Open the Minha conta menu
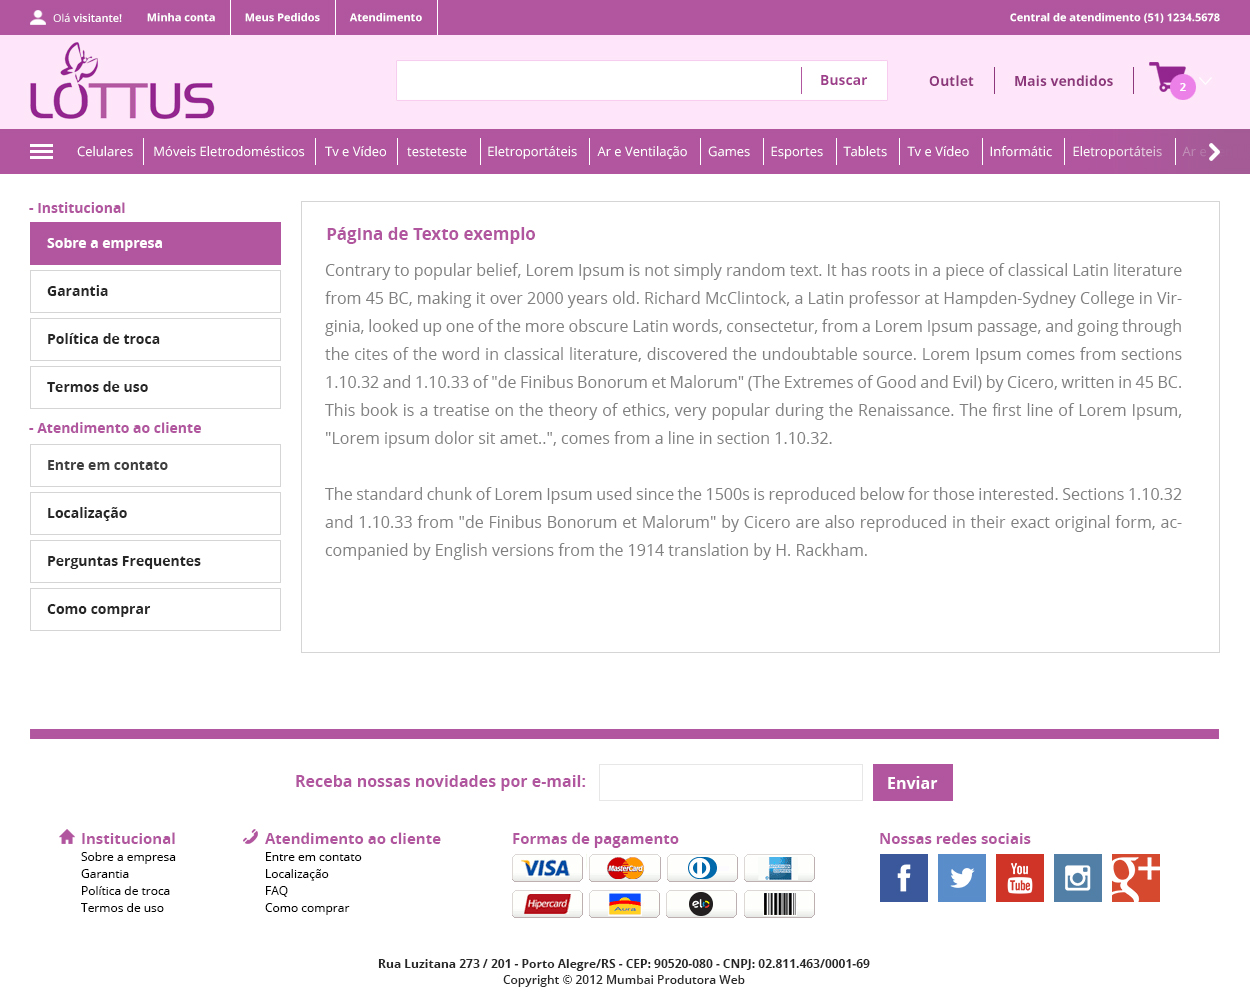The image size is (1250, 1000). pyautogui.click(x=181, y=17)
